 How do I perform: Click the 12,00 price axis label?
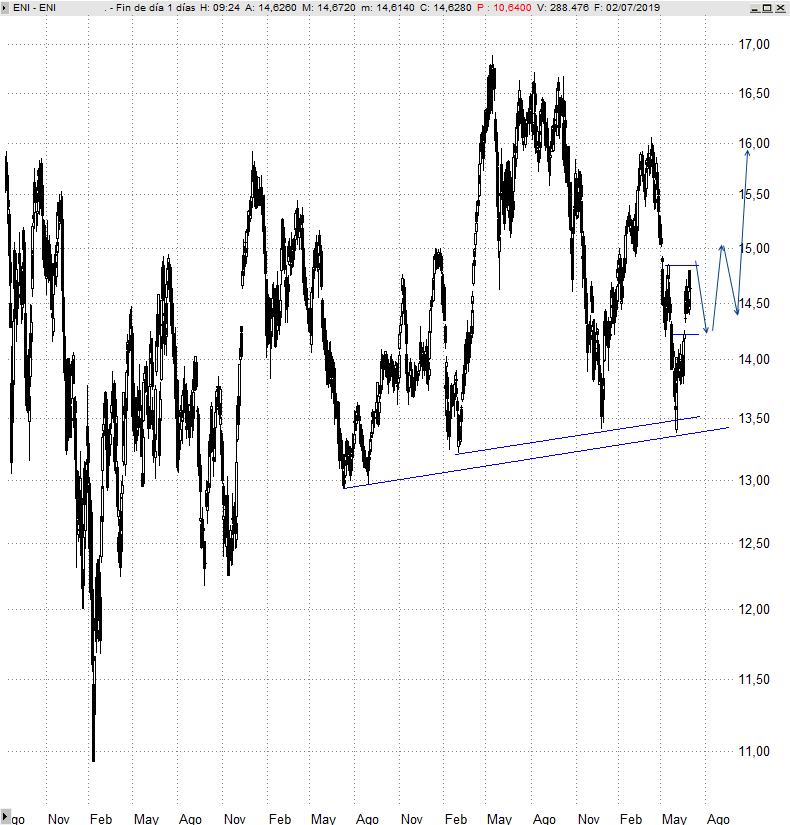coord(754,610)
